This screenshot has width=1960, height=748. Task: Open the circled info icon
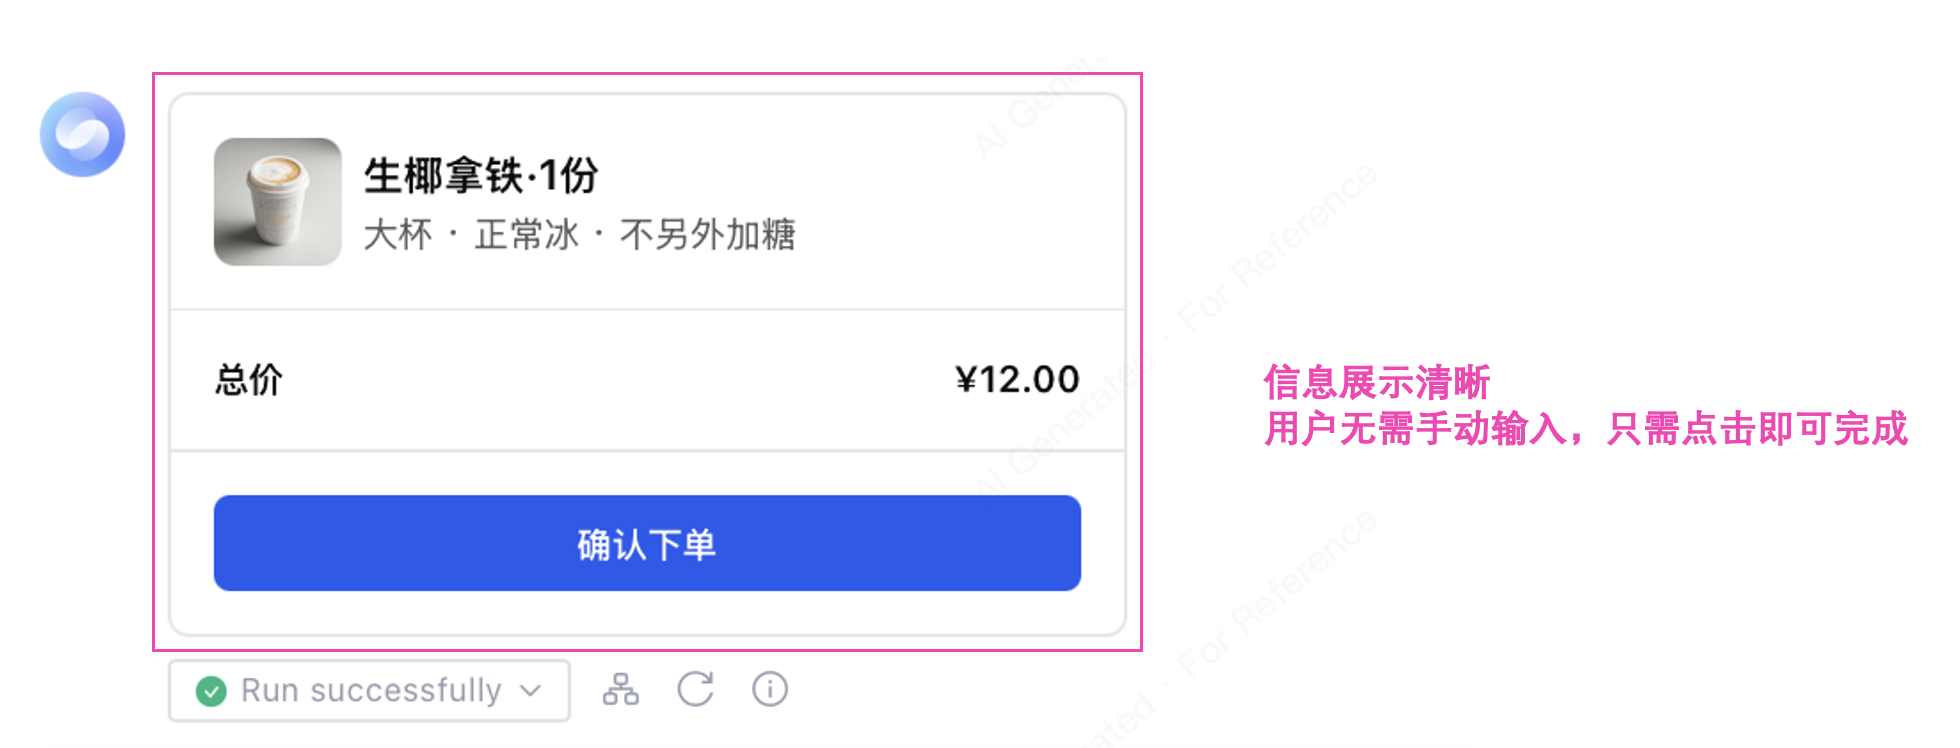(x=770, y=689)
